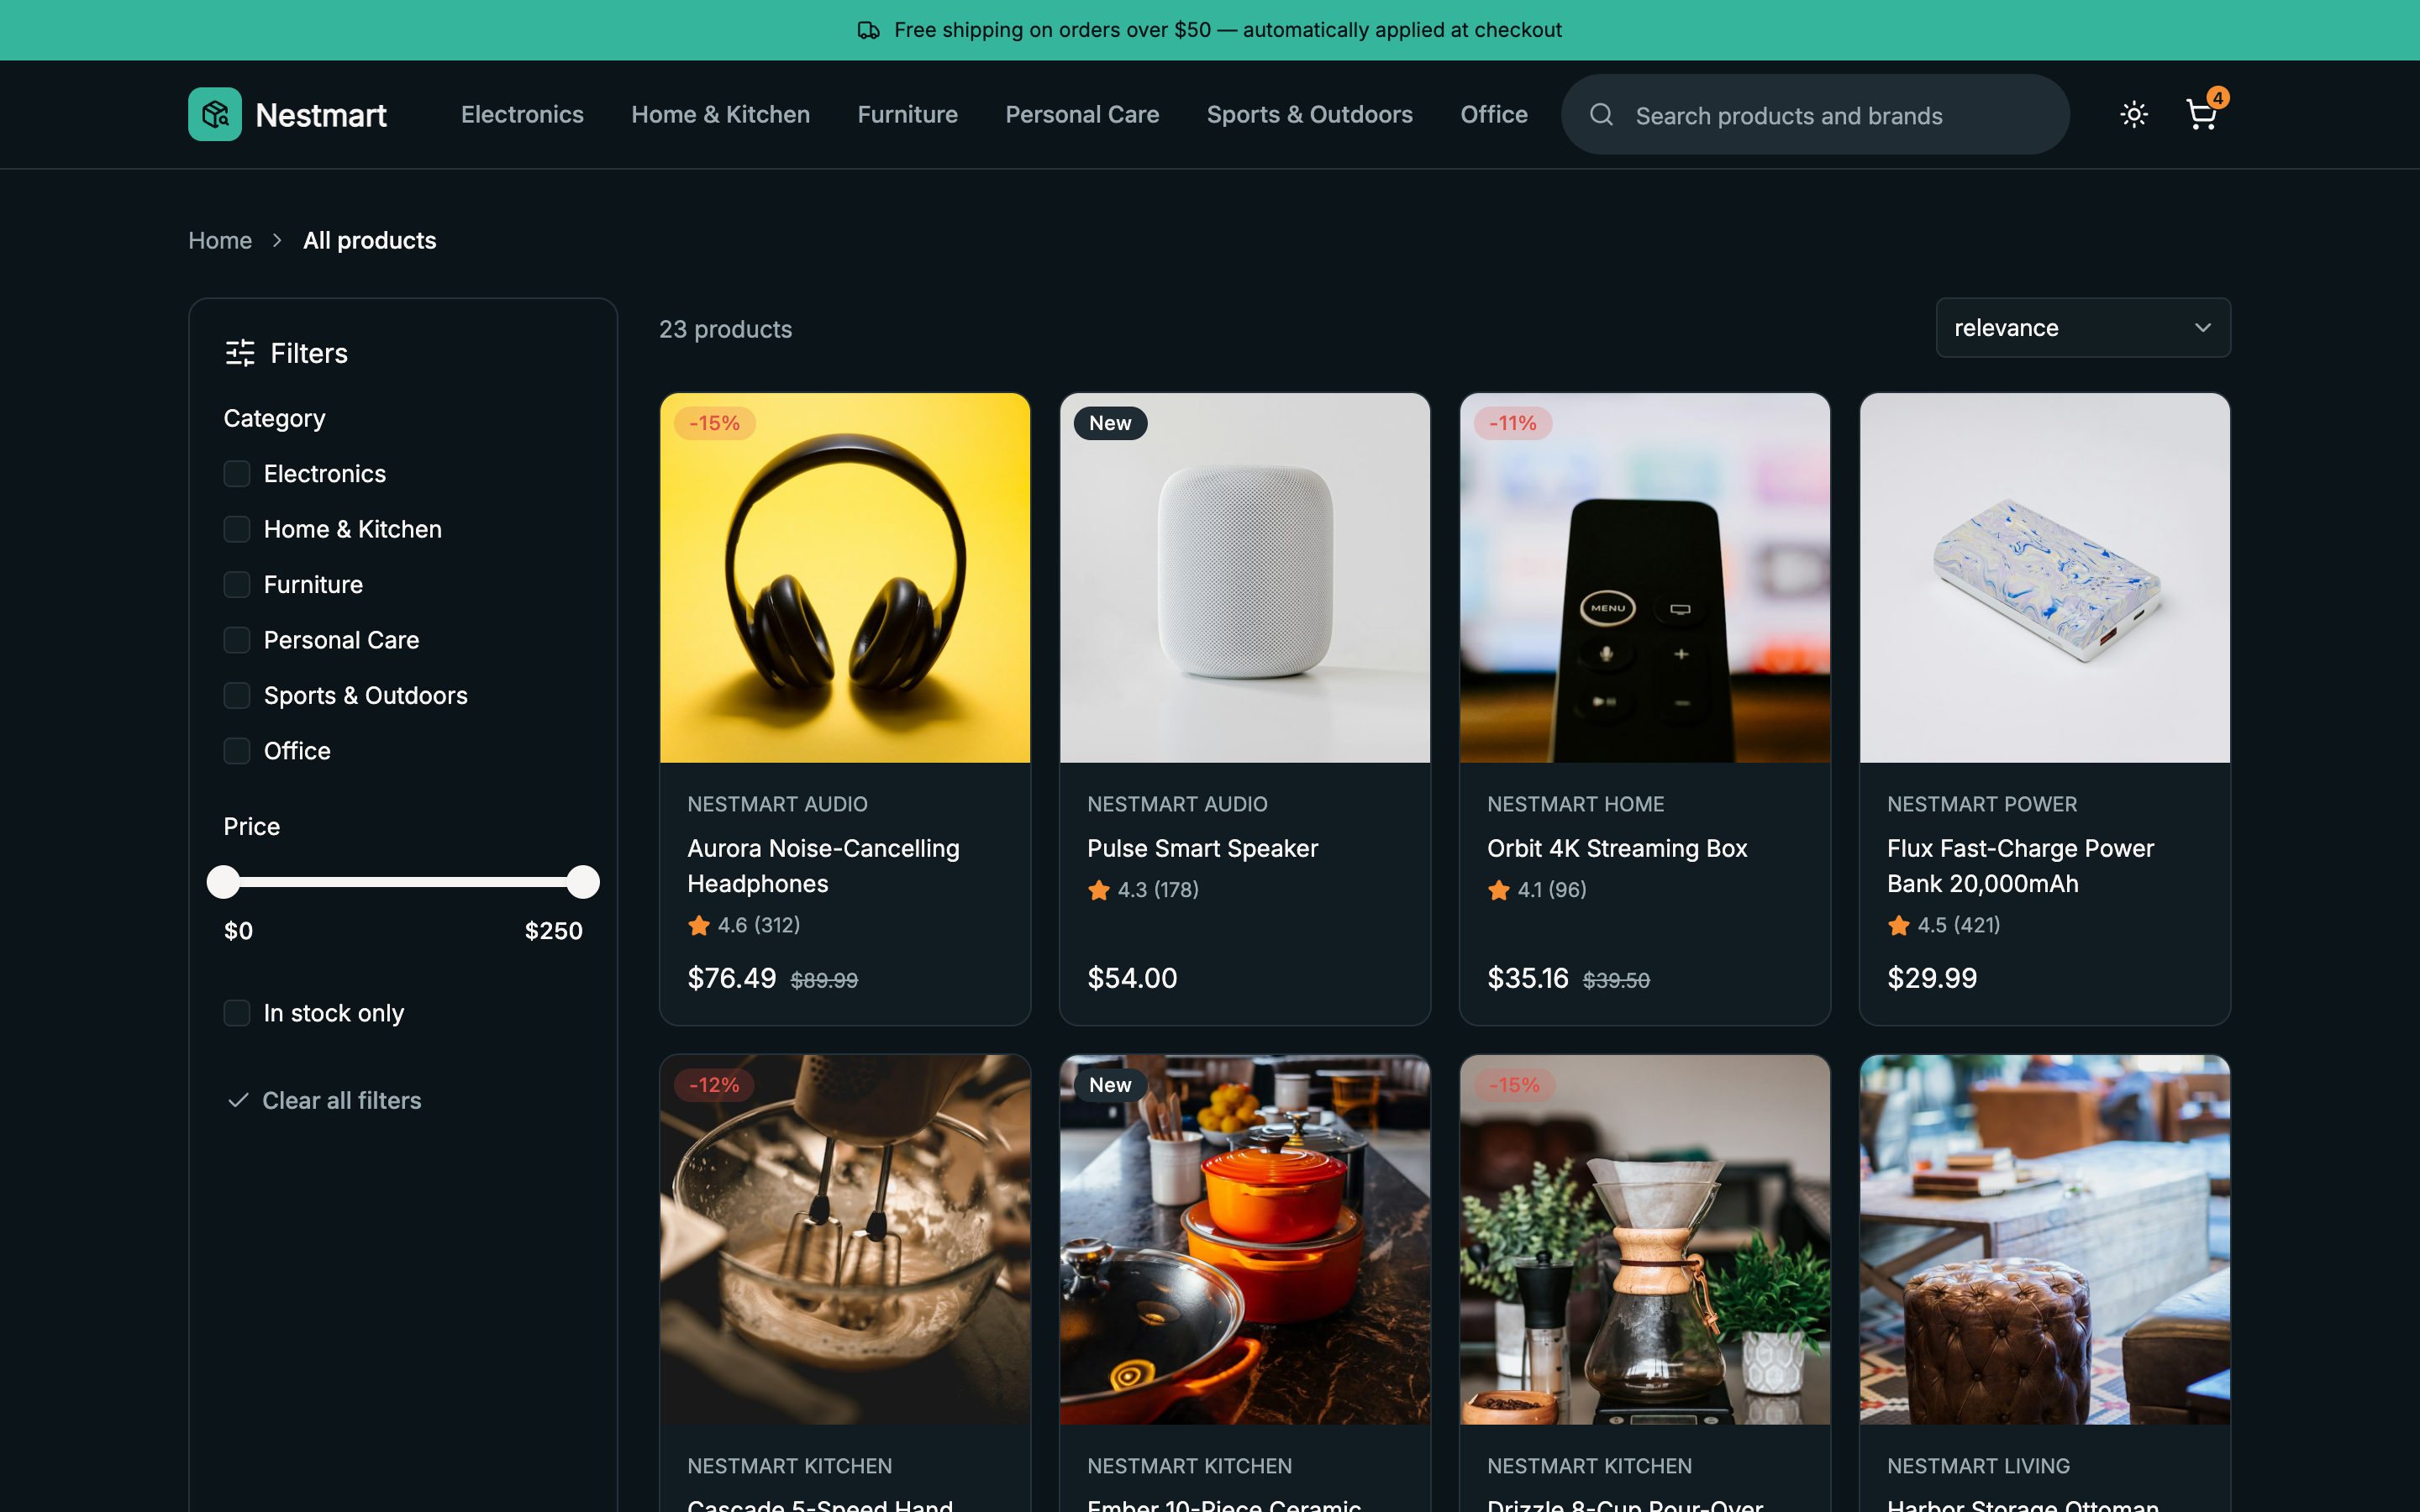Open the Orbit 4K Streaming Box title
The height and width of the screenshot is (1512, 2420).
1617,848
